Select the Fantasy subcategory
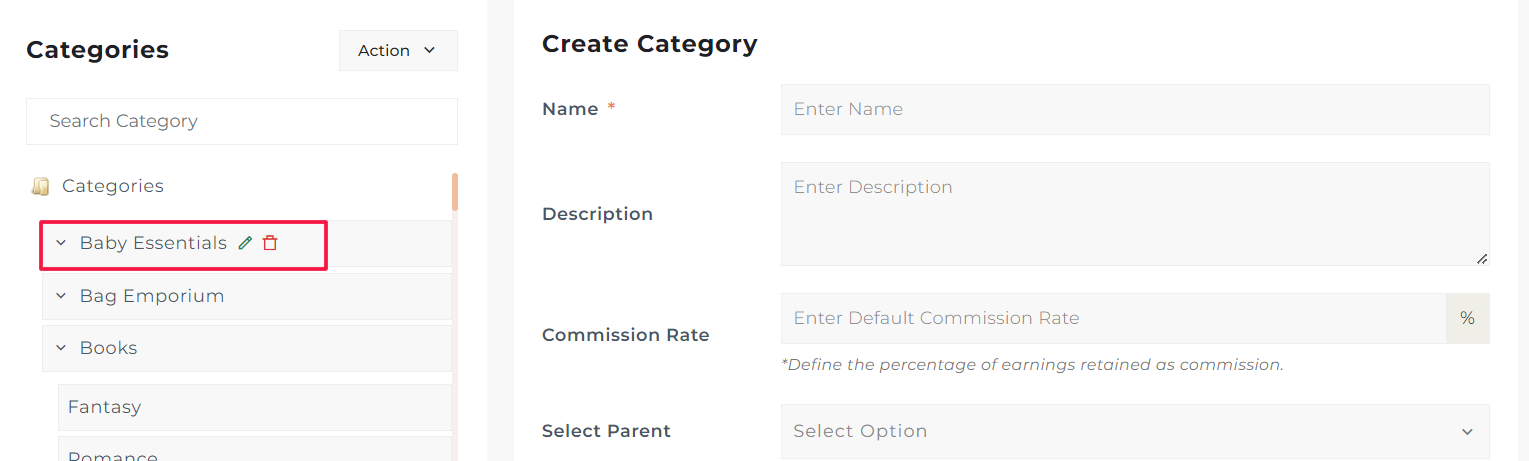1529x461 pixels. coord(104,407)
